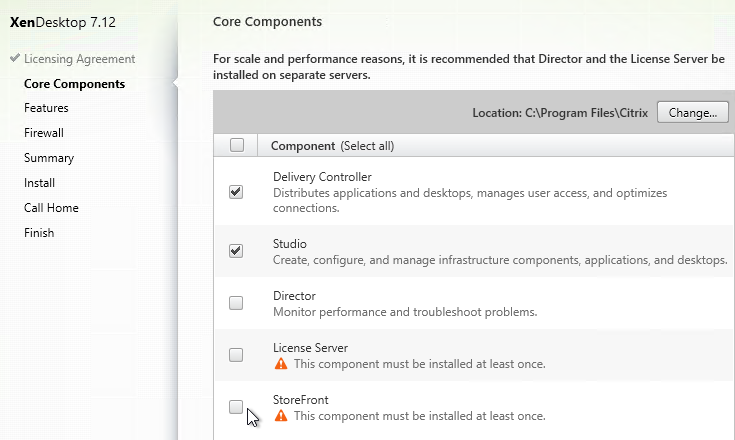Open the Licensing Agreement step
This screenshot has height=440, width=735.
(79, 59)
